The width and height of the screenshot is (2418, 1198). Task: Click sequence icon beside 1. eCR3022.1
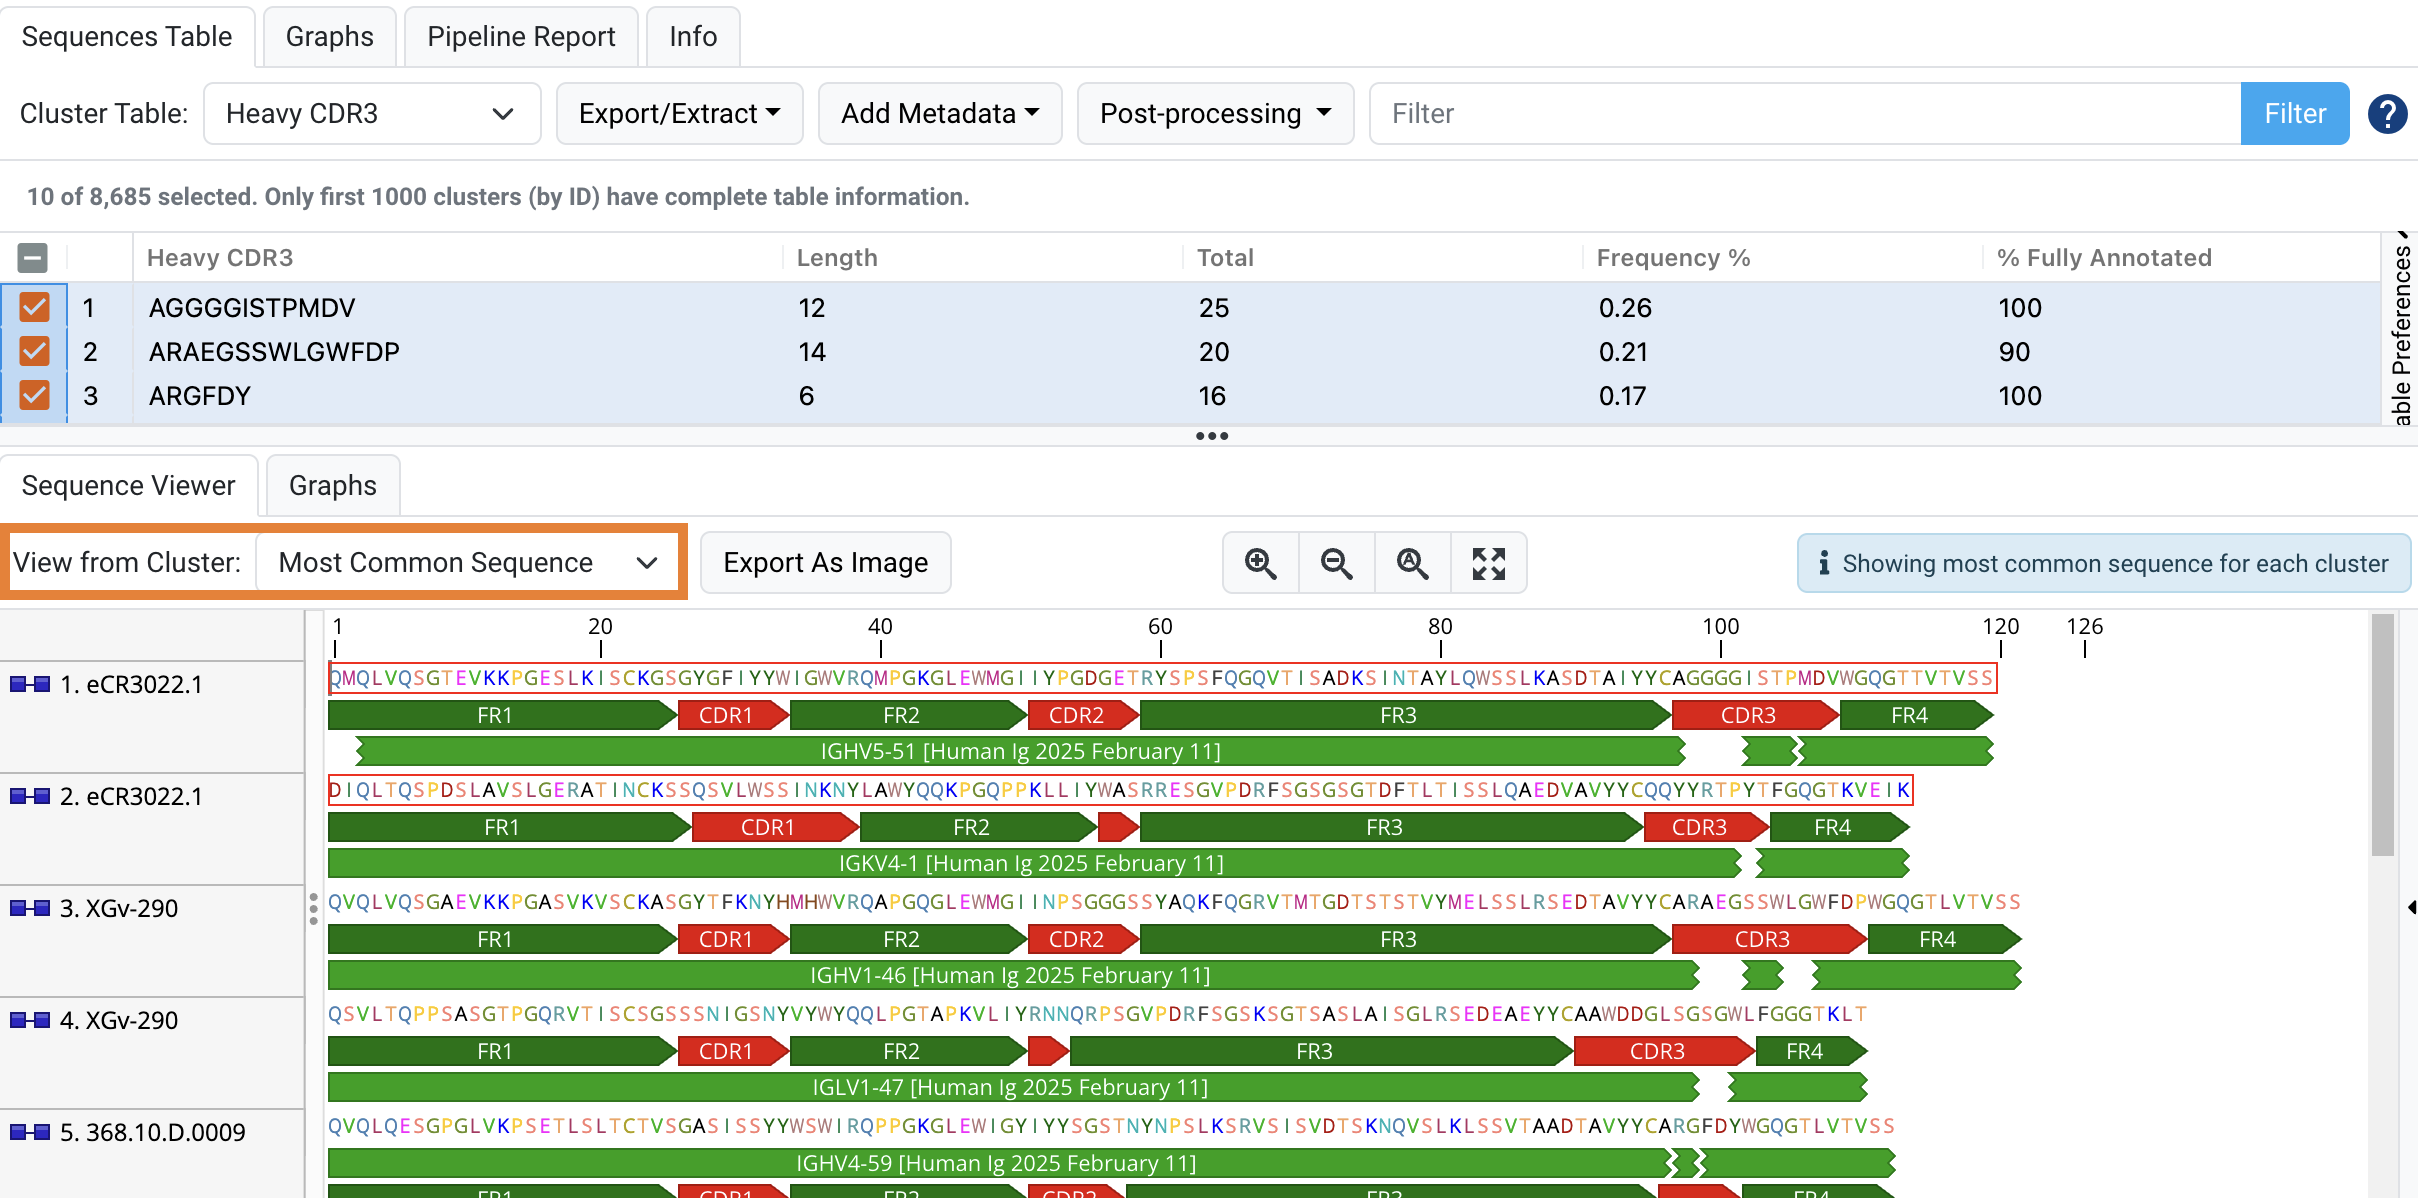pos(30,684)
